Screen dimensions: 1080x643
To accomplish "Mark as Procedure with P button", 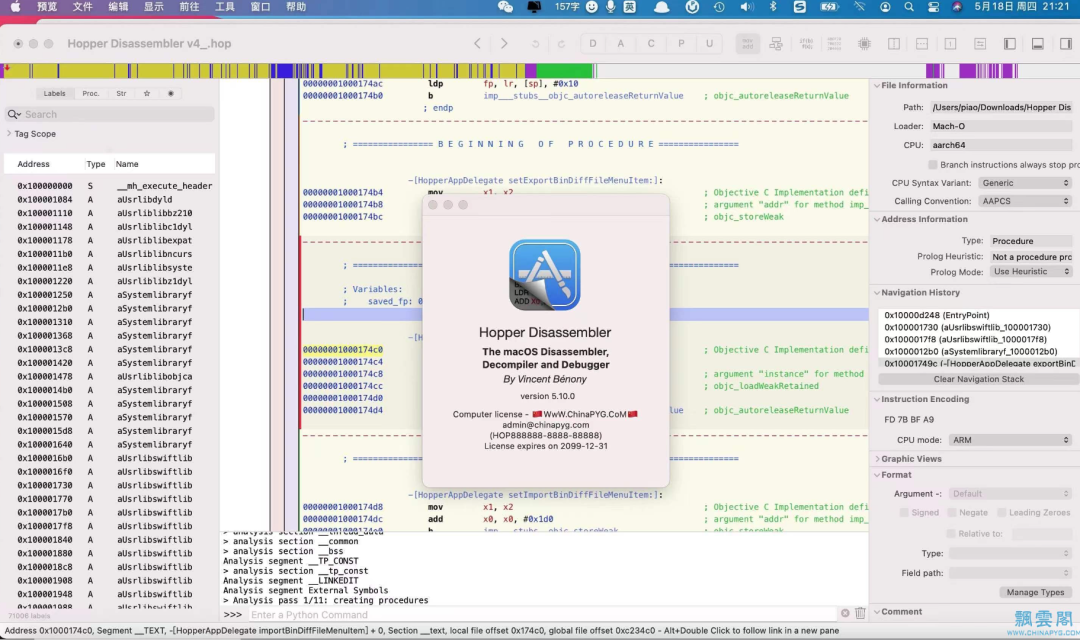I will (681, 43).
